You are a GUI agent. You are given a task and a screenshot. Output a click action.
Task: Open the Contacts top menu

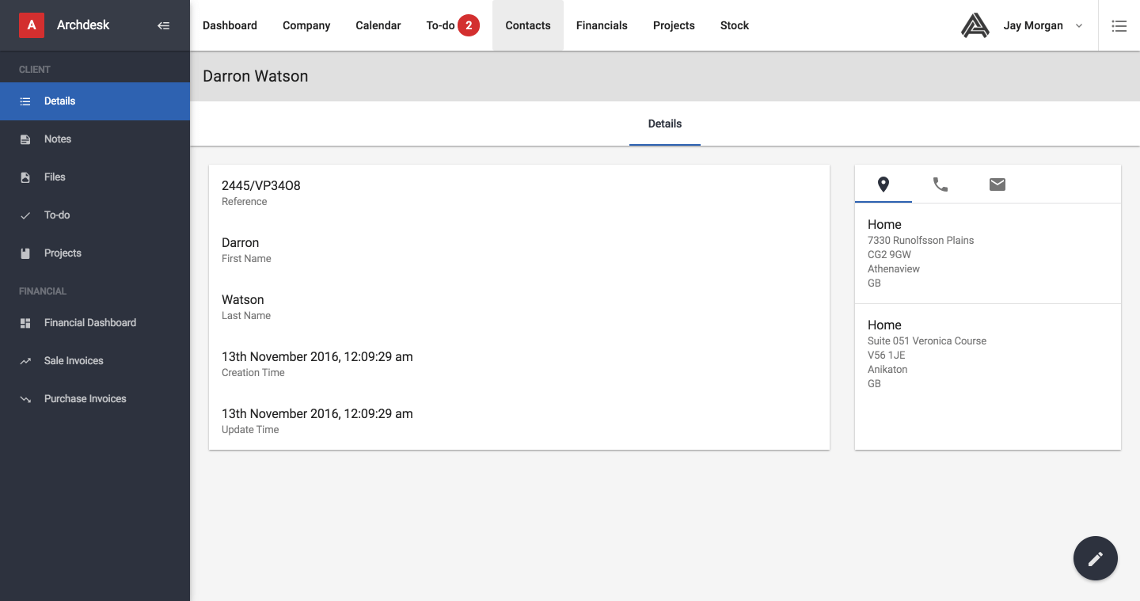point(528,25)
